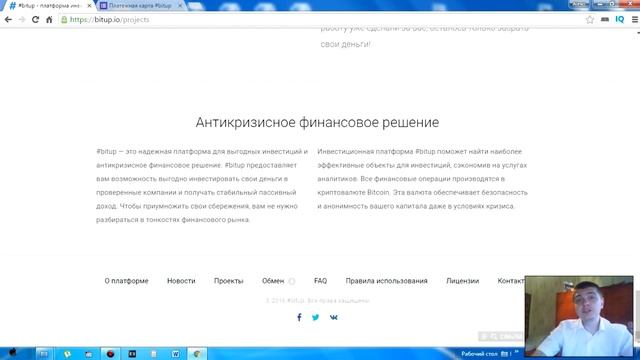The width and height of the screenshot is (640, 360).
Task: Bookmark this page with the star icon
Action: click(x=589, y=20)
